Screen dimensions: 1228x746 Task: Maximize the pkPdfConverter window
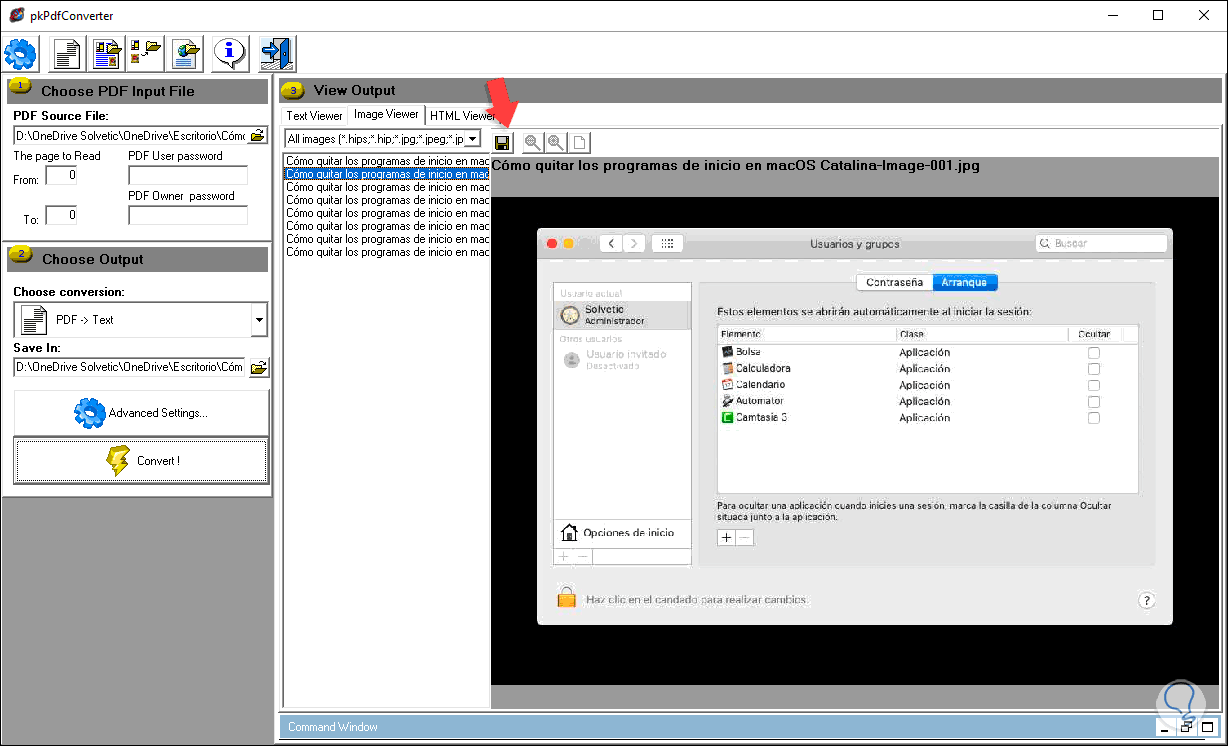point(1158,15)
